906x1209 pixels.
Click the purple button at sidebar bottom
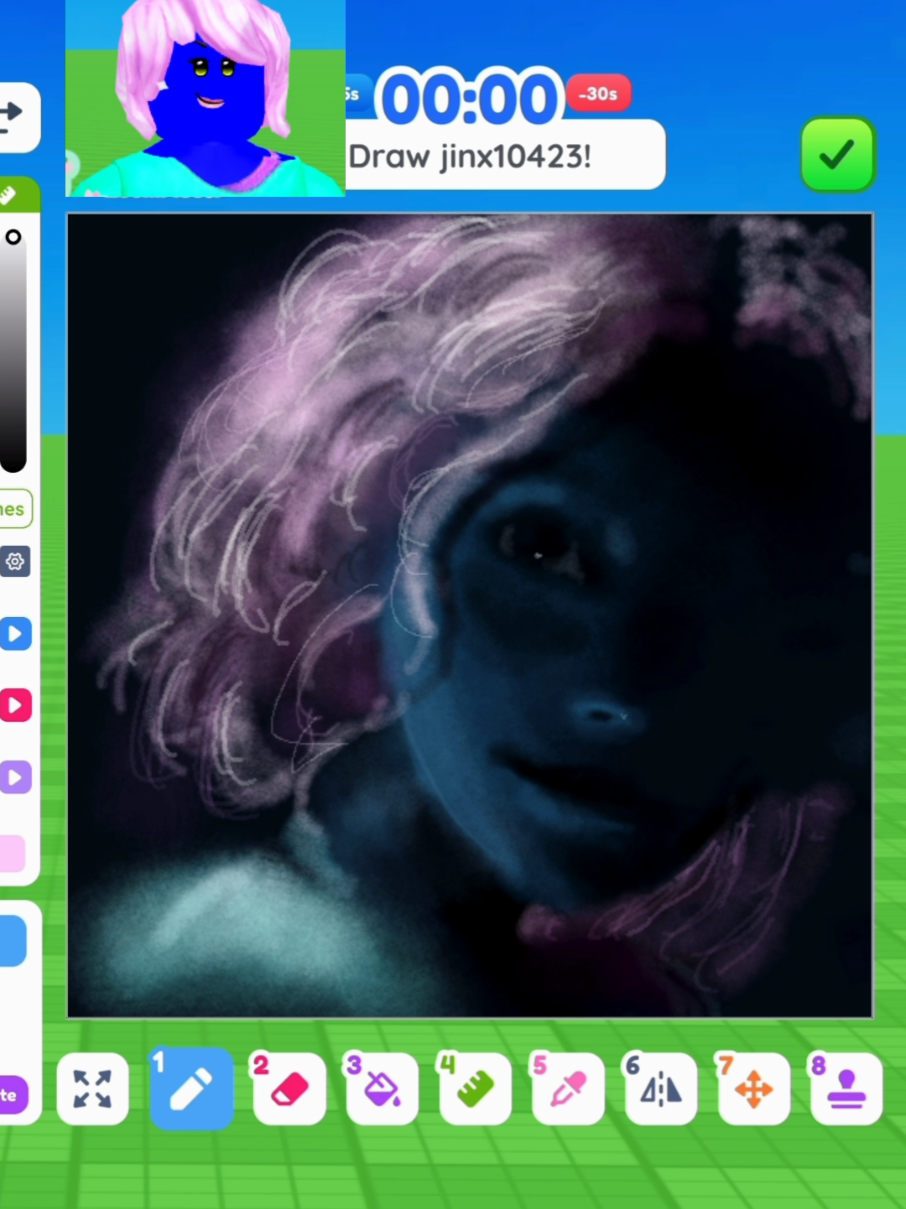(x=12, y=1095)
